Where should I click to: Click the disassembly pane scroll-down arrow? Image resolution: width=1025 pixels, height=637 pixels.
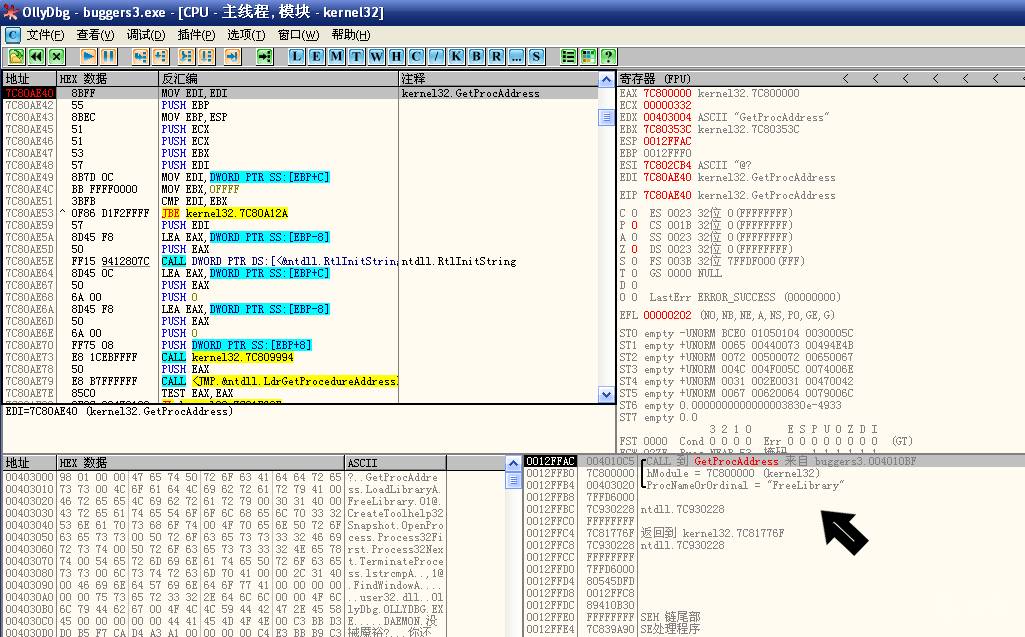[x=606, y=394]
